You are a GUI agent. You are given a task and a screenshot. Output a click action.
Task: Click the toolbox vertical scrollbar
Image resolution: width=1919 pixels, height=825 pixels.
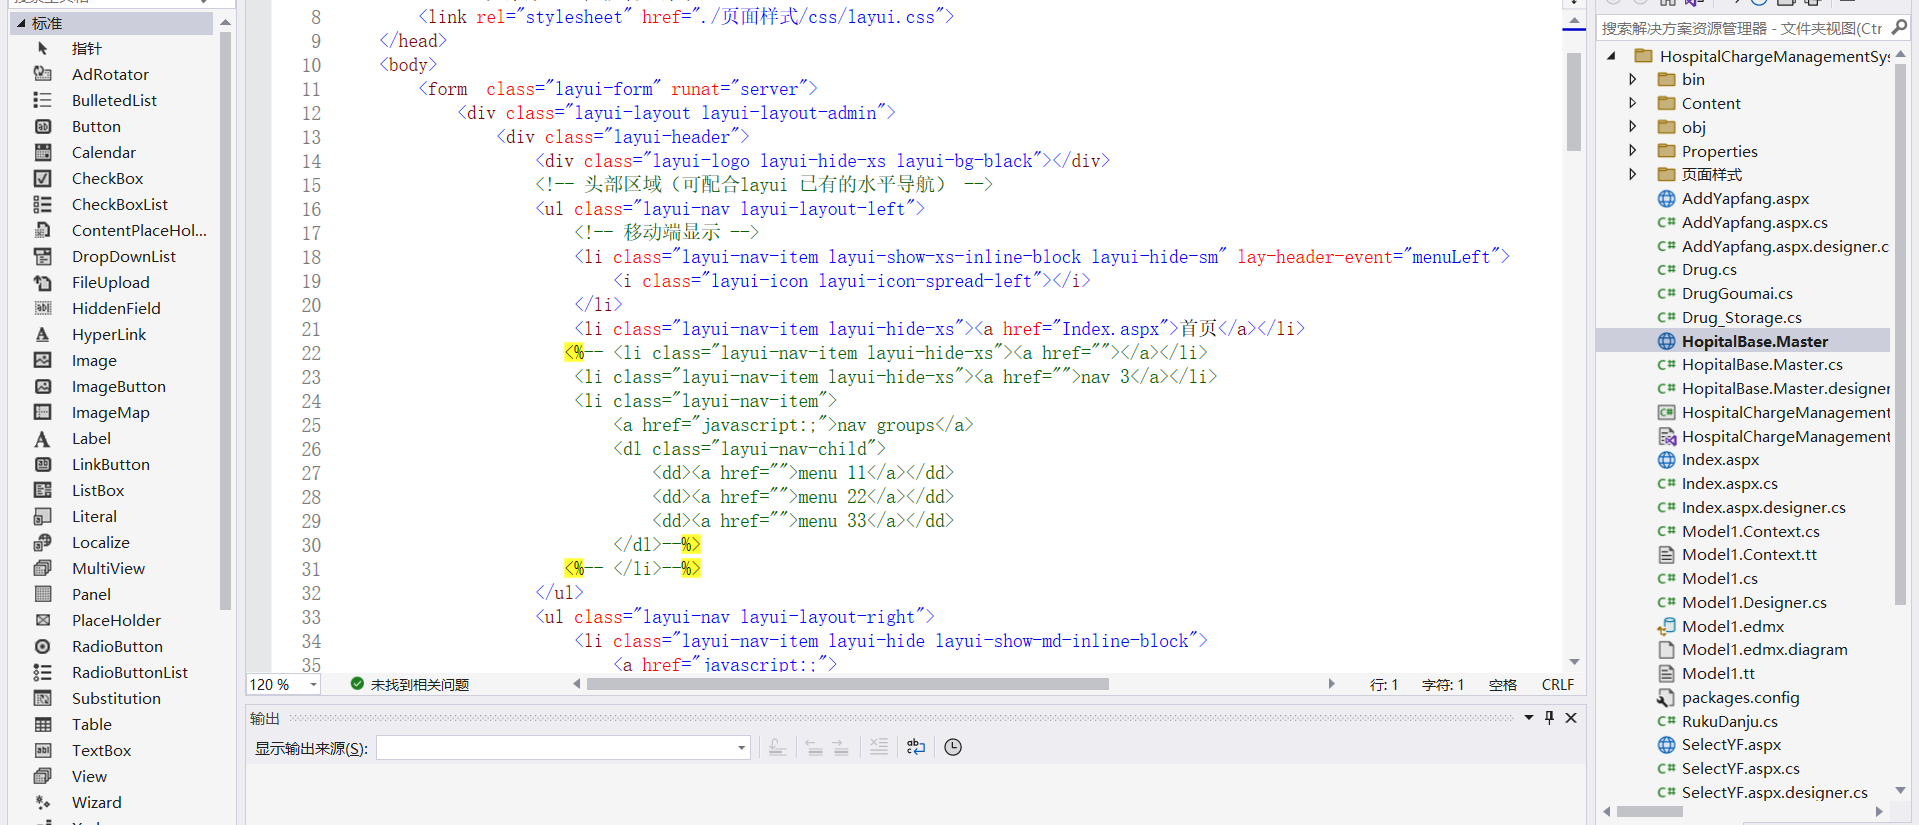point(225,320)
